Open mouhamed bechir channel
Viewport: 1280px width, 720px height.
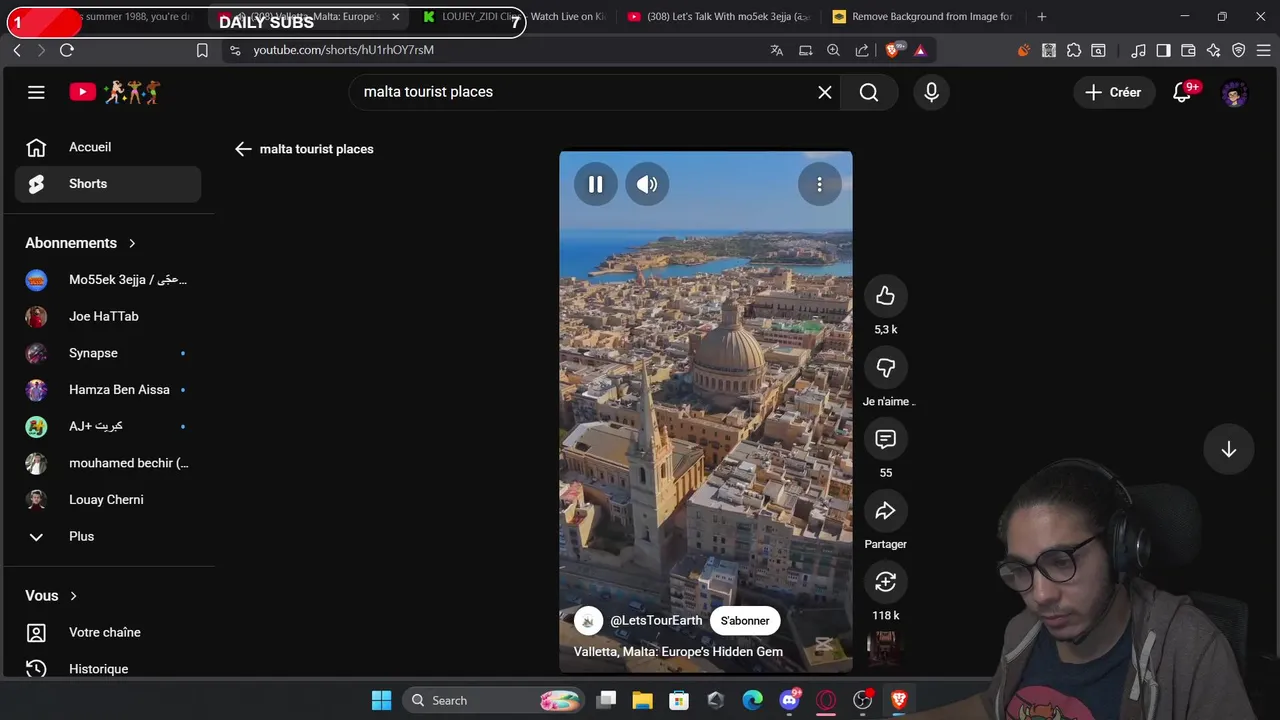click(108, 463)
